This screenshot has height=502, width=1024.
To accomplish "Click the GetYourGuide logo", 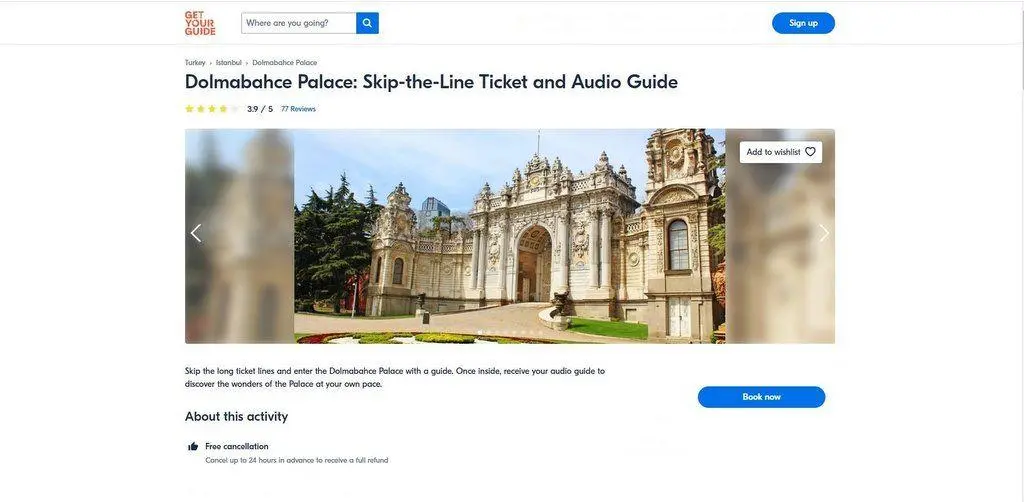I will pyautogui.click(x=200, y=23).
